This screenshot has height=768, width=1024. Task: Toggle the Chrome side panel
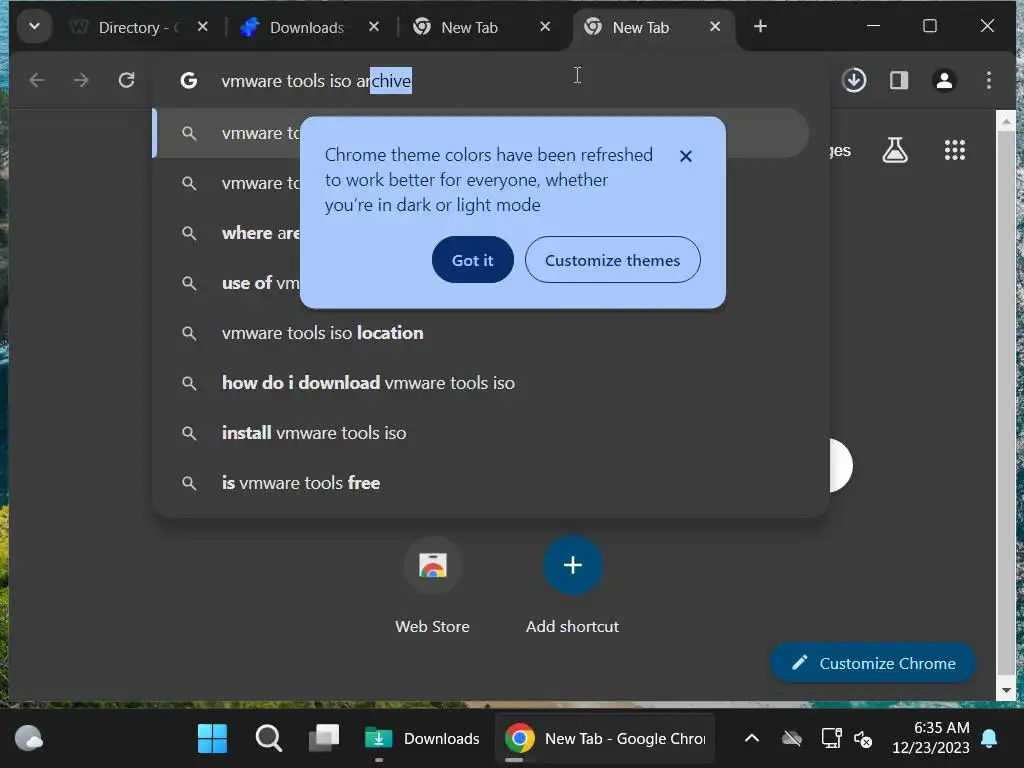click(899, 80)
